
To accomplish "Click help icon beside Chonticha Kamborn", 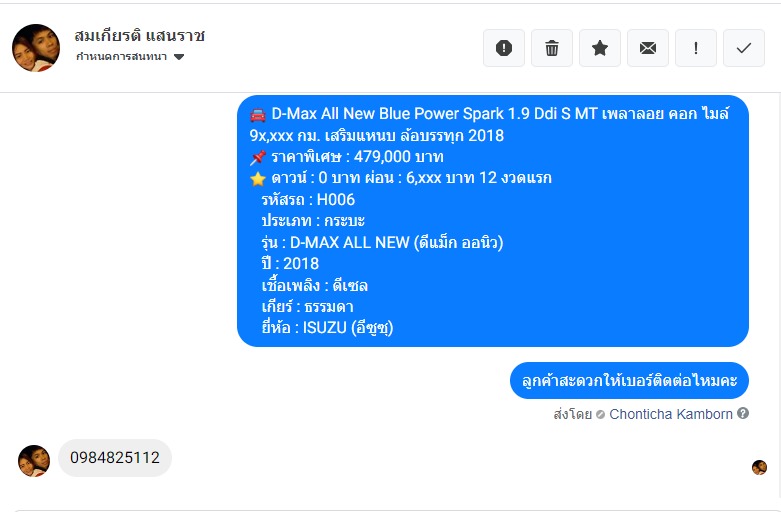I will 743,413.
